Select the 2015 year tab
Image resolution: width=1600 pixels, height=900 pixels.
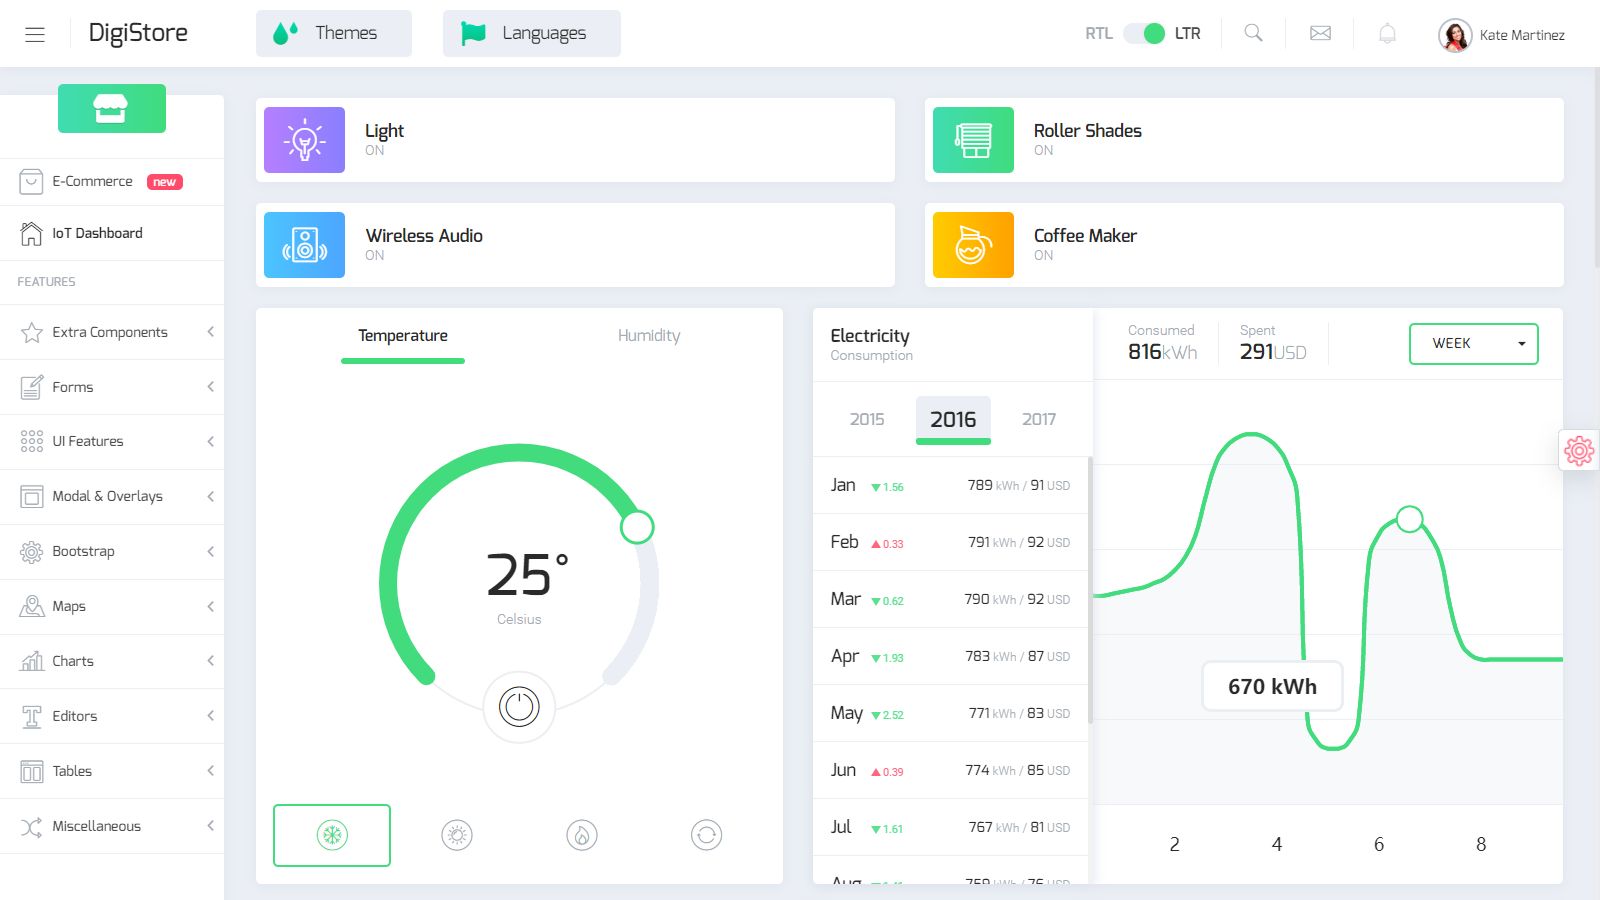coord(867,419)
